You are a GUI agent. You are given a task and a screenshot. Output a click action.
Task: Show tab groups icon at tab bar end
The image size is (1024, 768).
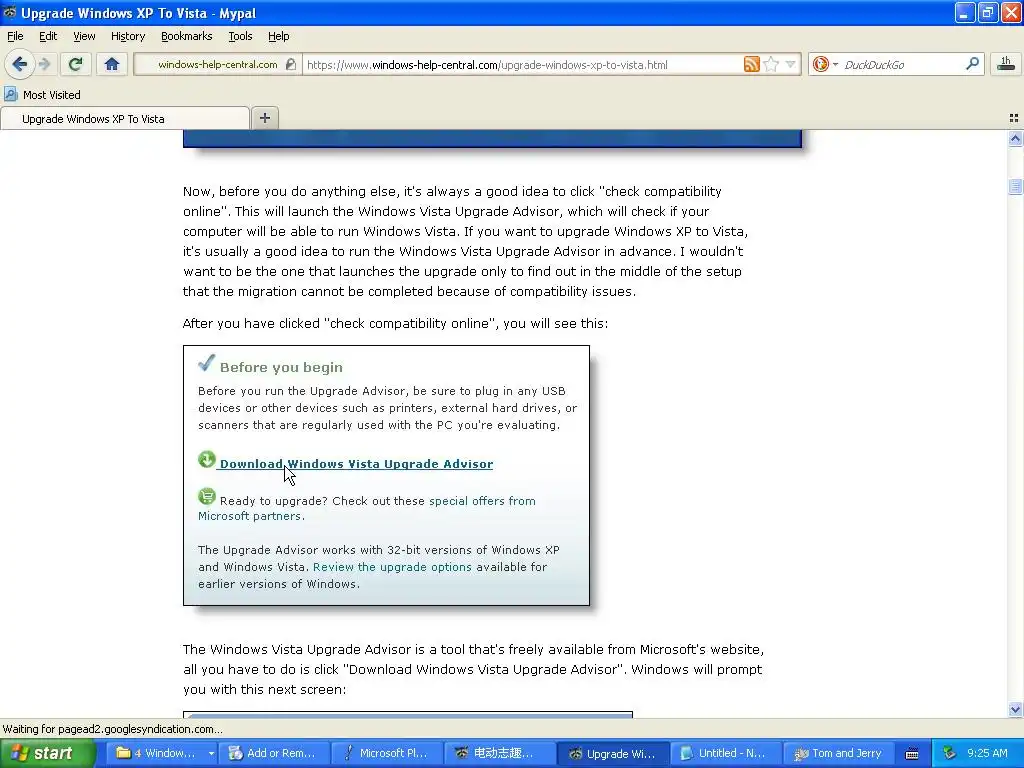[x=1014, y=118]
